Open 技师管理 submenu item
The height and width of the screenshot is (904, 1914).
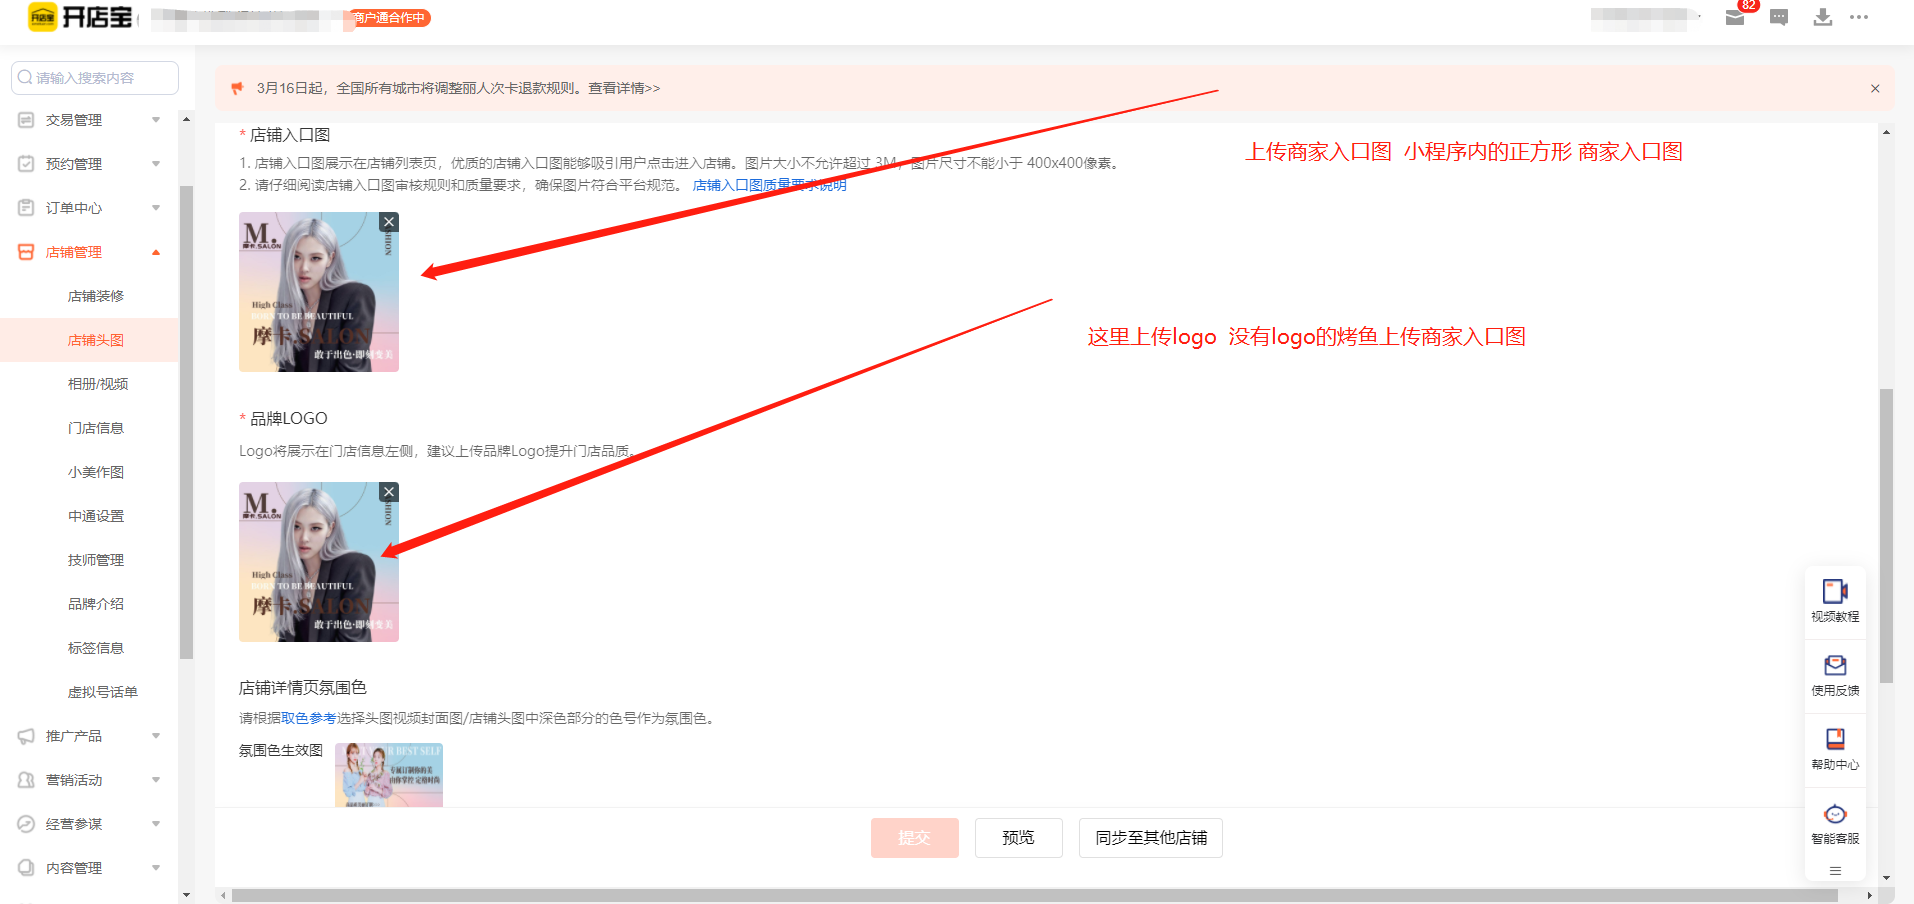click(x=96, y=560)
